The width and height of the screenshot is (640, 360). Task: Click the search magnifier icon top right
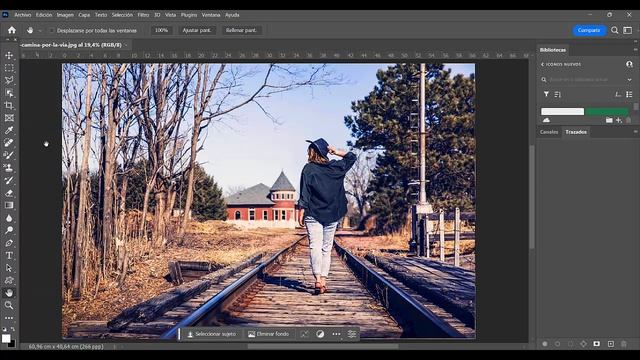click(615, 30)
